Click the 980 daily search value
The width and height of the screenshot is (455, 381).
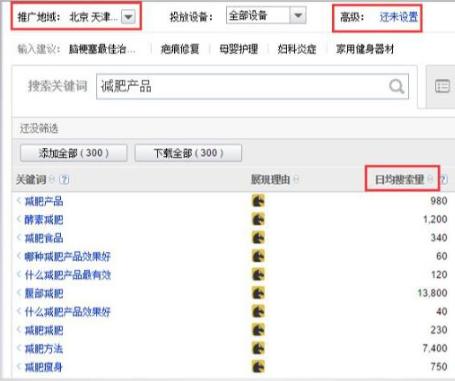pos(439,201)
